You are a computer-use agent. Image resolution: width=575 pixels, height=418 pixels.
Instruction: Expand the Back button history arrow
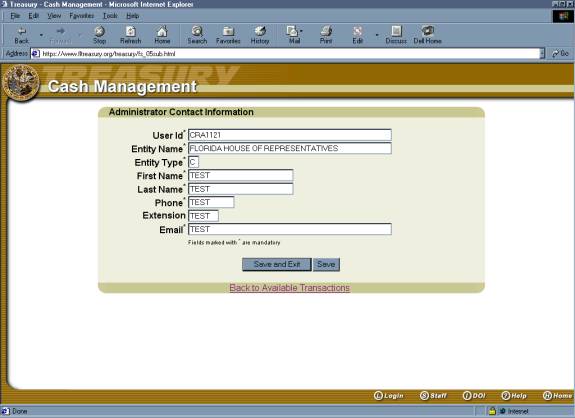pyautogui.click(x=41, y=35)
